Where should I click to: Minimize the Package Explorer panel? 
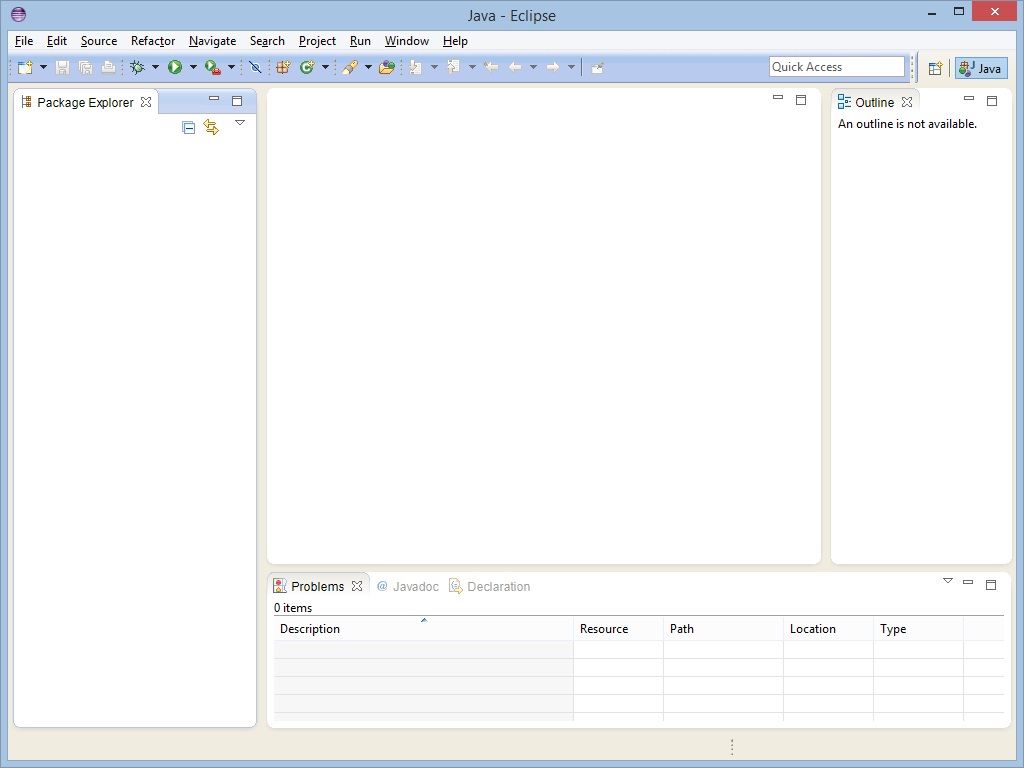point(214,99)
